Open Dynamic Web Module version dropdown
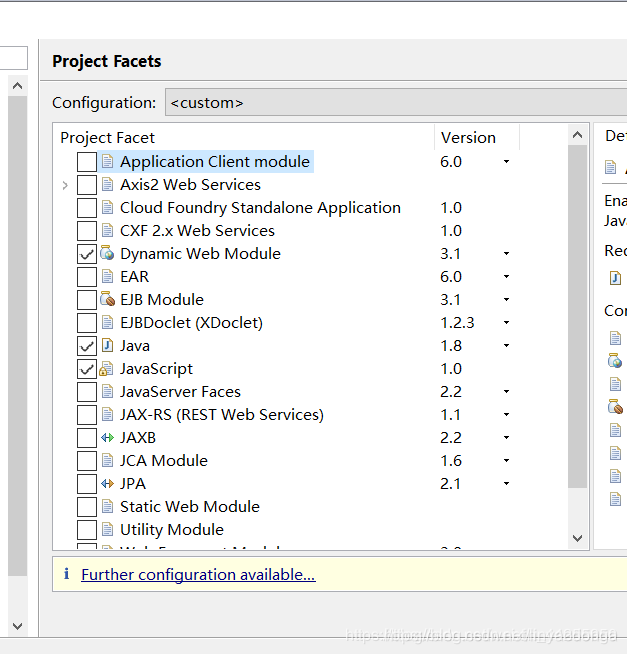This screenshot has width=627, height=654. click(x=506, y=254)
